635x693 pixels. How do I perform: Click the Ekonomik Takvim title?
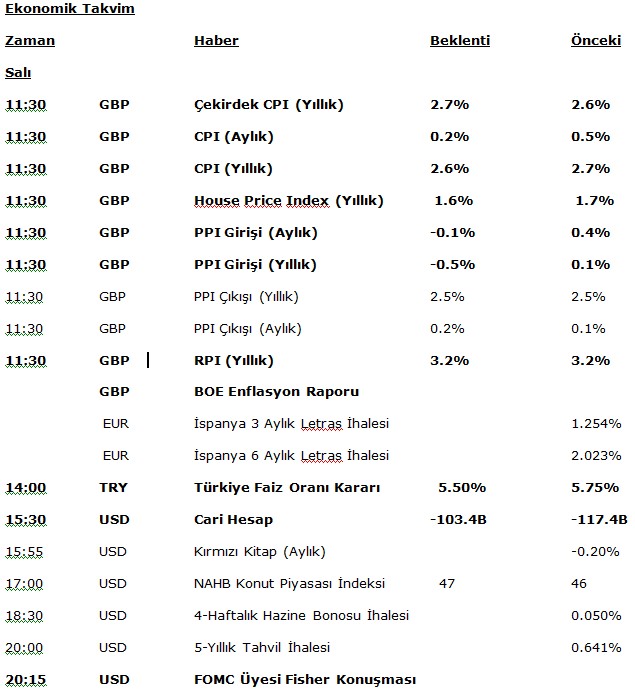coord(70,9)
